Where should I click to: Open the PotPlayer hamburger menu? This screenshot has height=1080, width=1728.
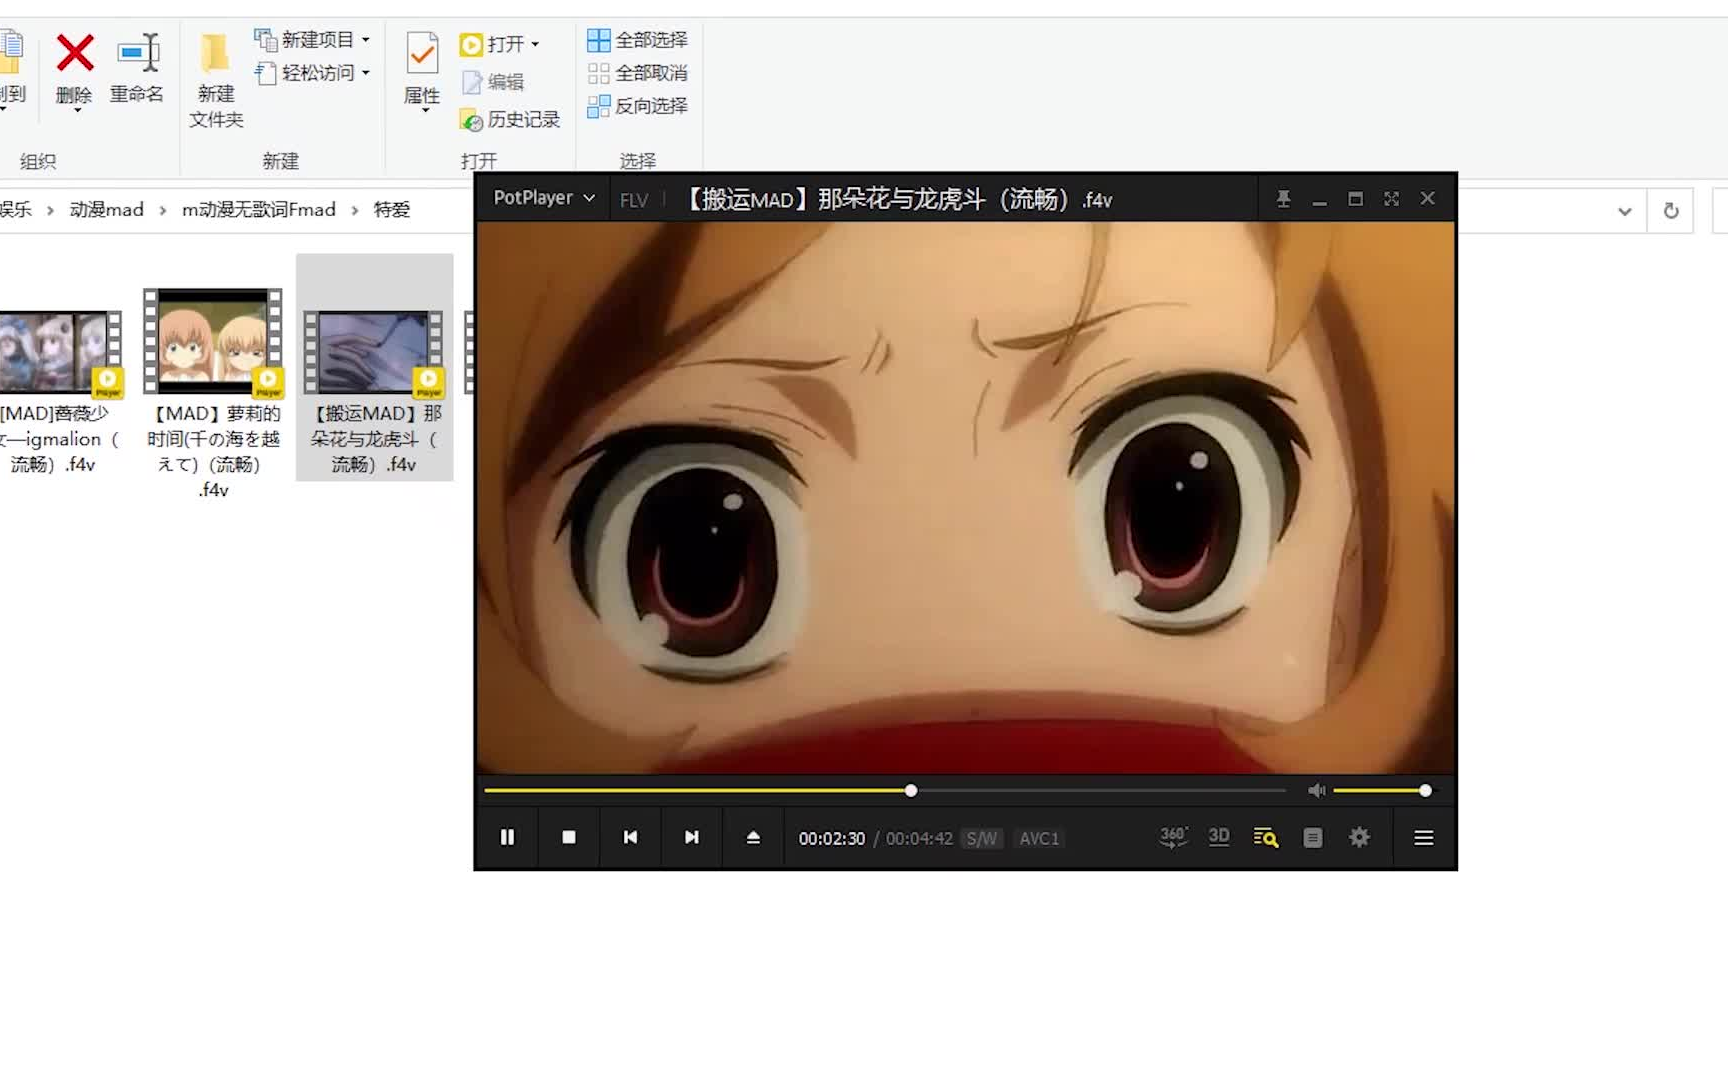(1424, 838)
